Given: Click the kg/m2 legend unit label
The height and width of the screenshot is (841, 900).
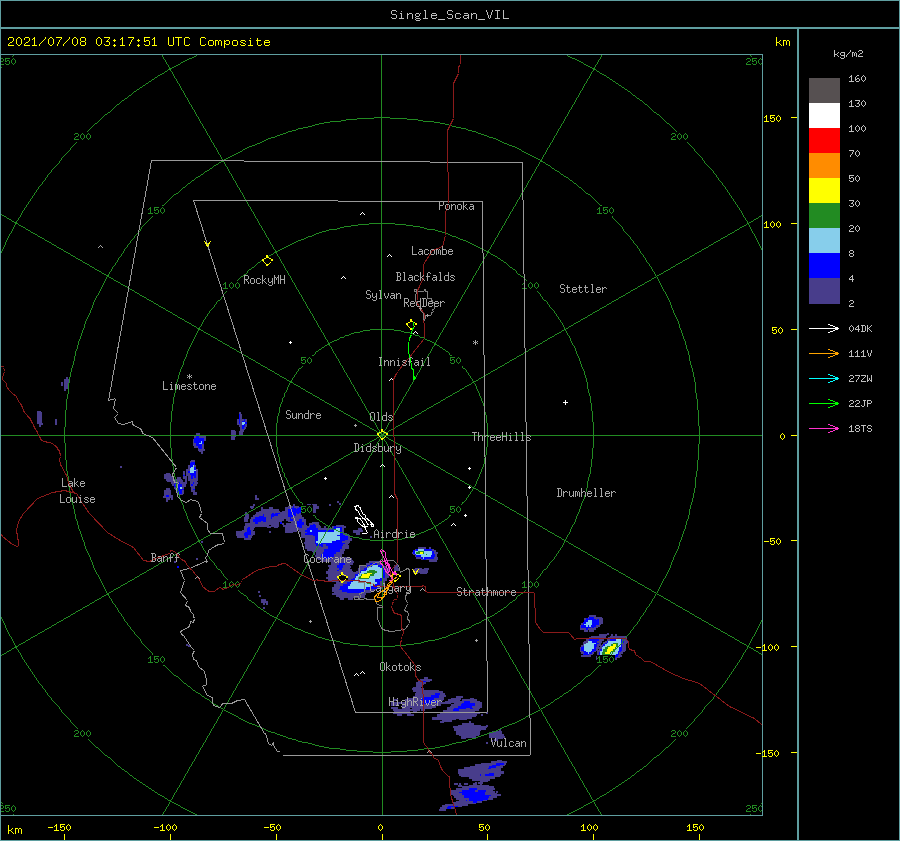Looking at the screenshot, I should pyautogui.click(x=848, y=54).
